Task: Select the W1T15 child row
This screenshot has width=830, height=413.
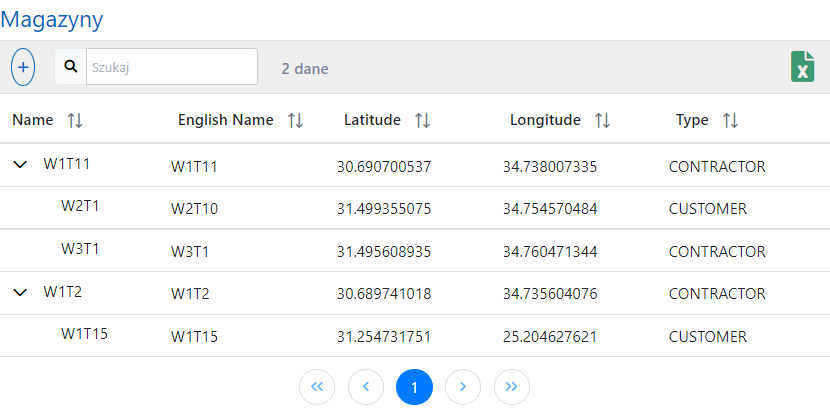Action: pyautogui.click(x=84, y=335)
